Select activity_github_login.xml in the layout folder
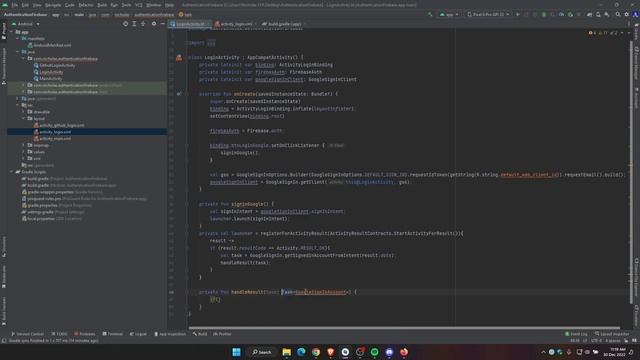The image size is (640, 360). point(59,125)
